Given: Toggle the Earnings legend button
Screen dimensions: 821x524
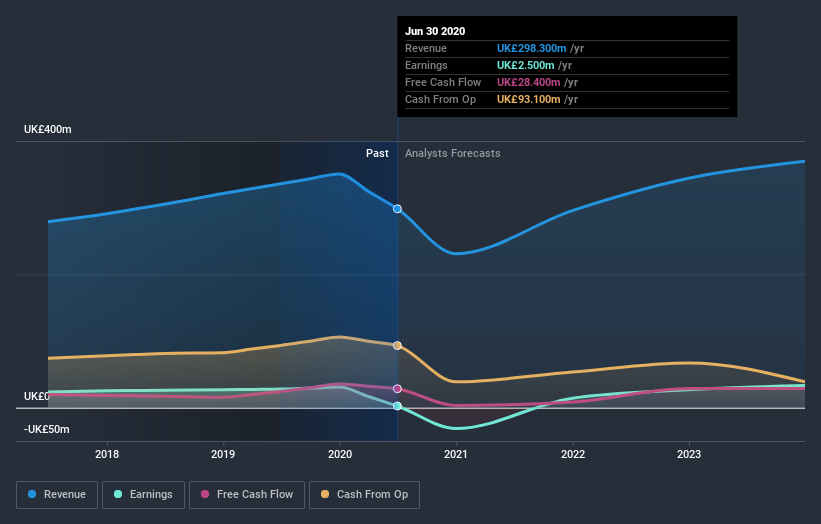Looking at the screenshot, I should 143,495.
